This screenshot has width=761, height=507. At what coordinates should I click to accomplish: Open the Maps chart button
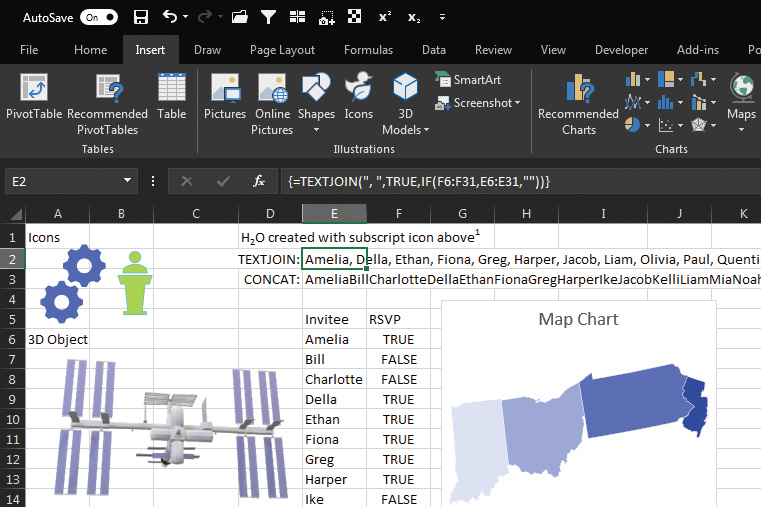[x=741, y=102]
